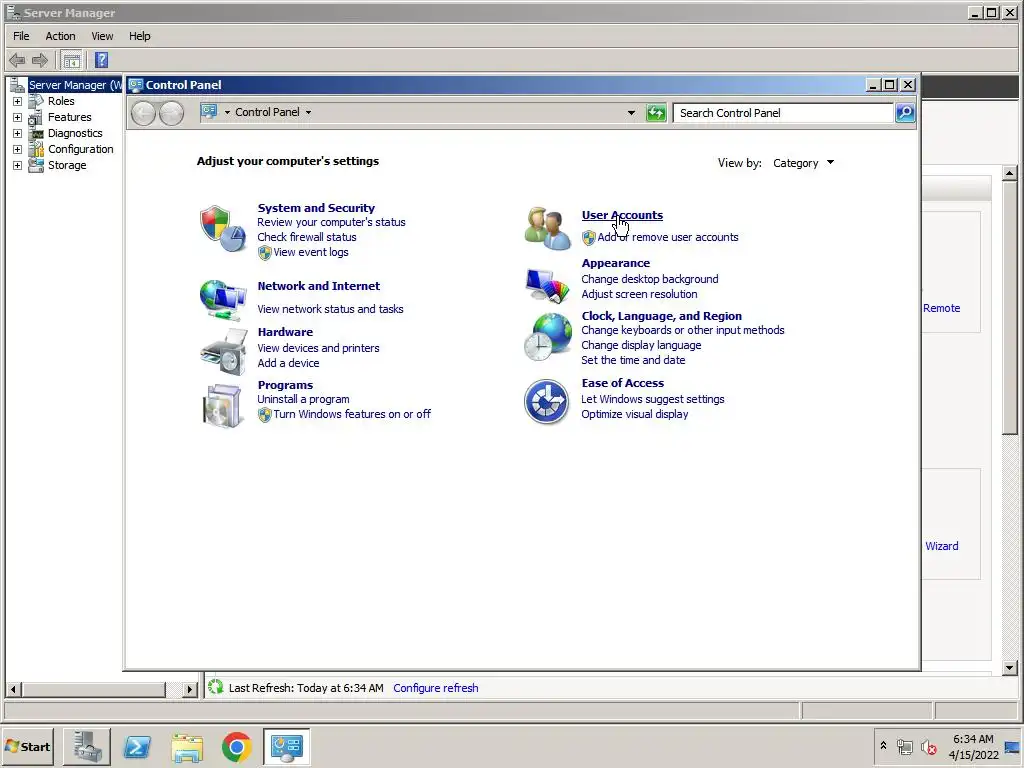1024x768 pixels.
Task: Click Adjust screen resolution link
Action: [639, 294]
